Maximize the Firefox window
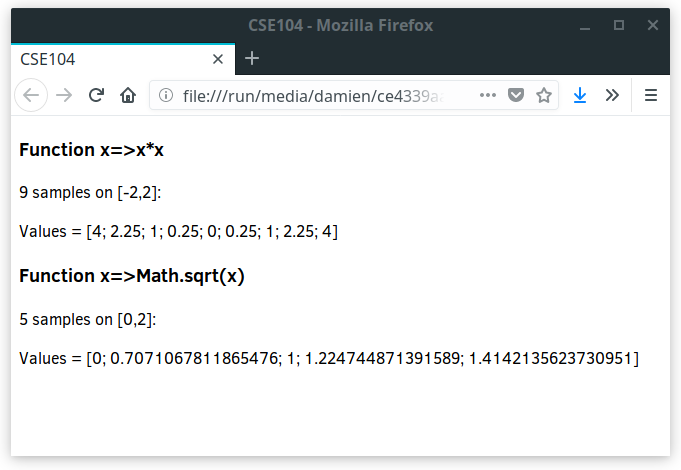Screen dimensions: 681x470 click(619, 25)
